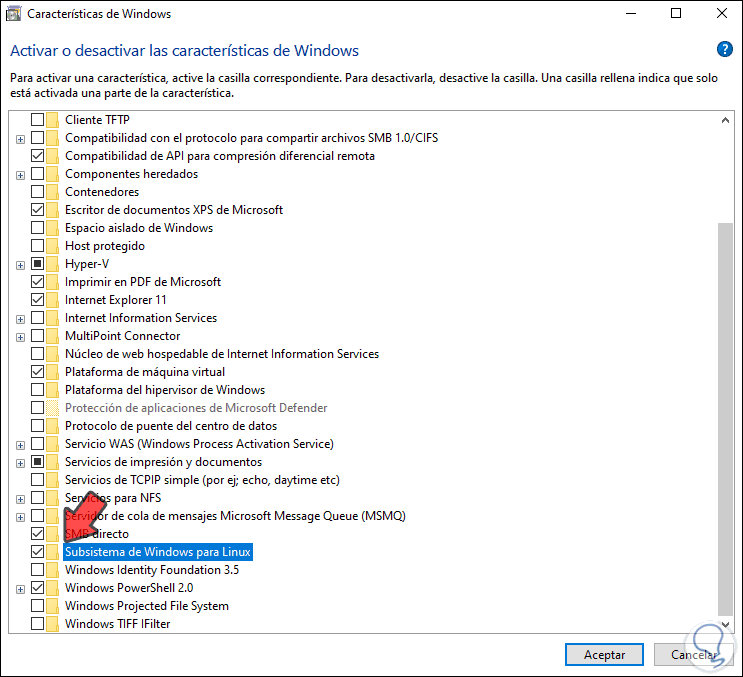The width and height of the screenshot is (743, 677).
Task: Check the Host protegido checkbox
Action: (37, 245)
